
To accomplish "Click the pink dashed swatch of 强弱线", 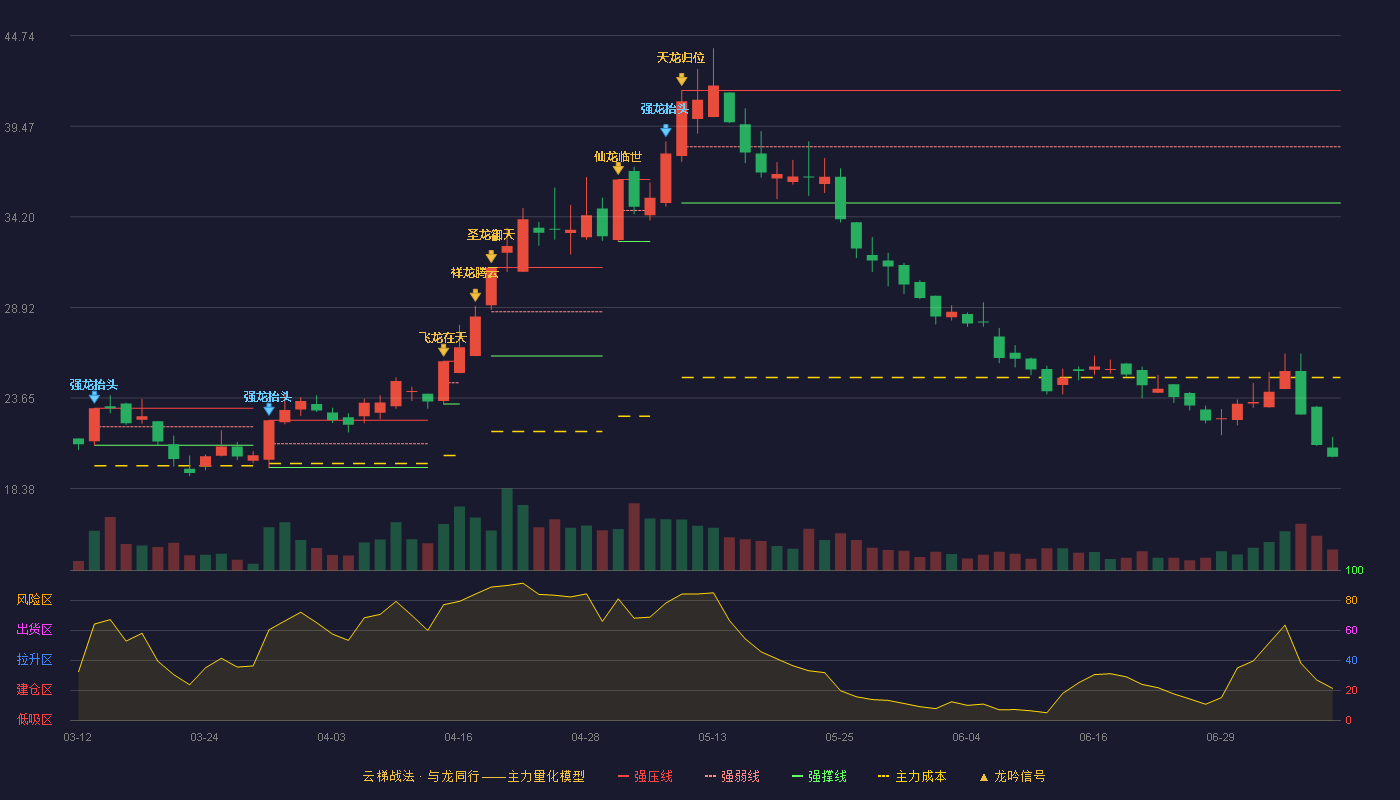I will pyautogui.click(x=711, y=776).
